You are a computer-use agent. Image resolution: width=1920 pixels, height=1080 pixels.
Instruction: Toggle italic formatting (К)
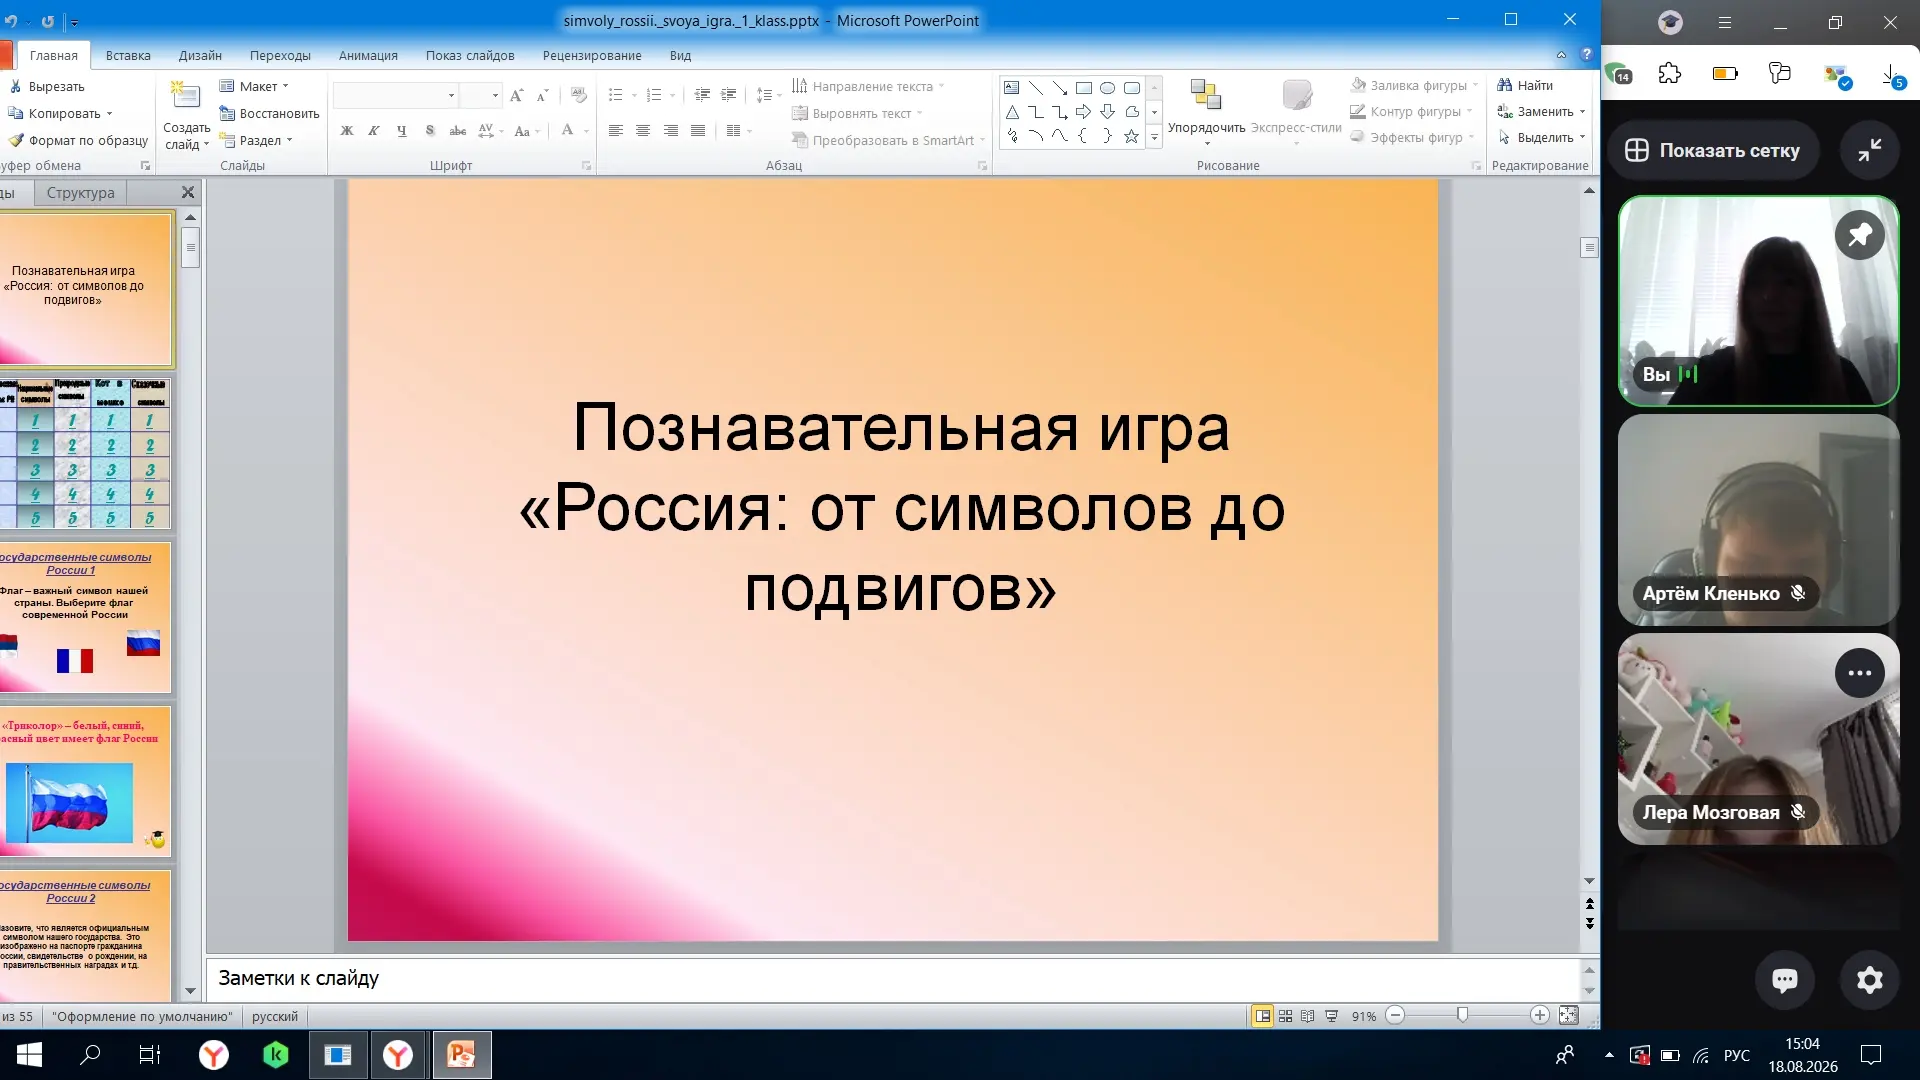[x=374, y=131]
